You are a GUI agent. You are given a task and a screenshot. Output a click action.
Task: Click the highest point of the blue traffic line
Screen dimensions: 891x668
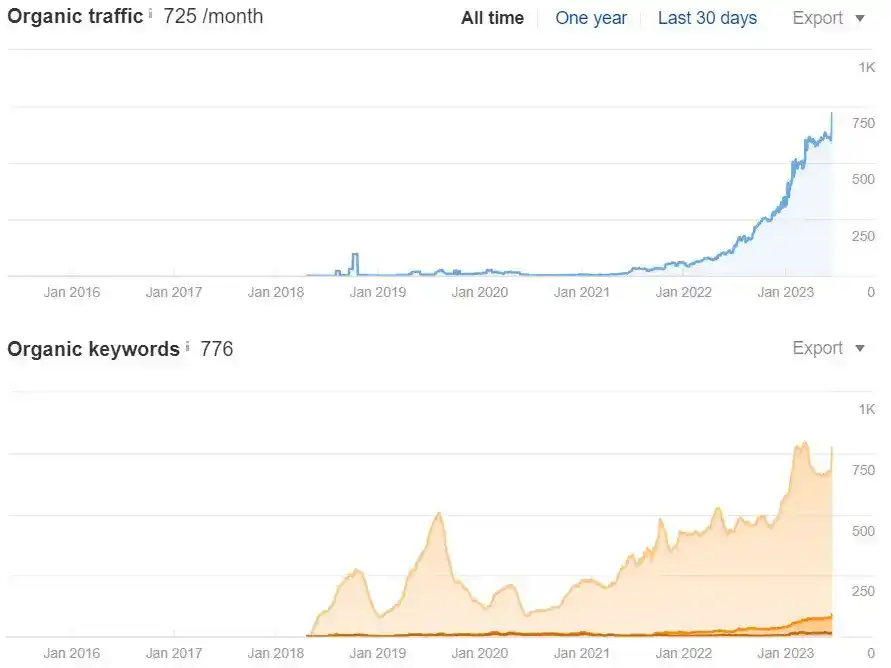click(x=831, y=114)
